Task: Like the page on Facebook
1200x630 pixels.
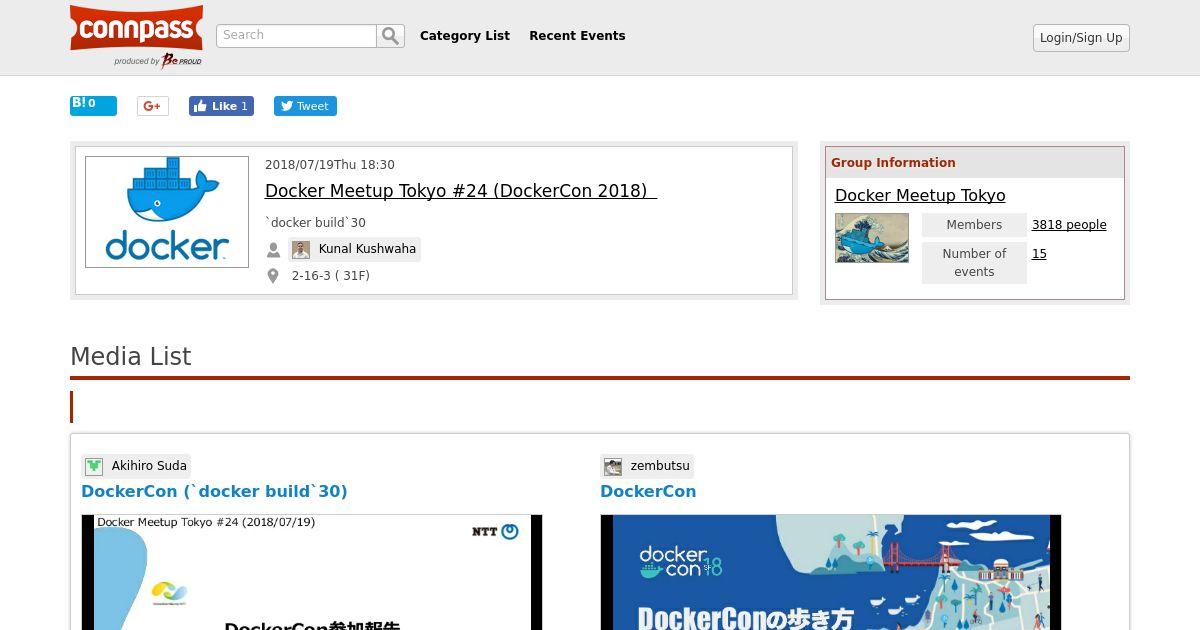Action: coord(221,106)
